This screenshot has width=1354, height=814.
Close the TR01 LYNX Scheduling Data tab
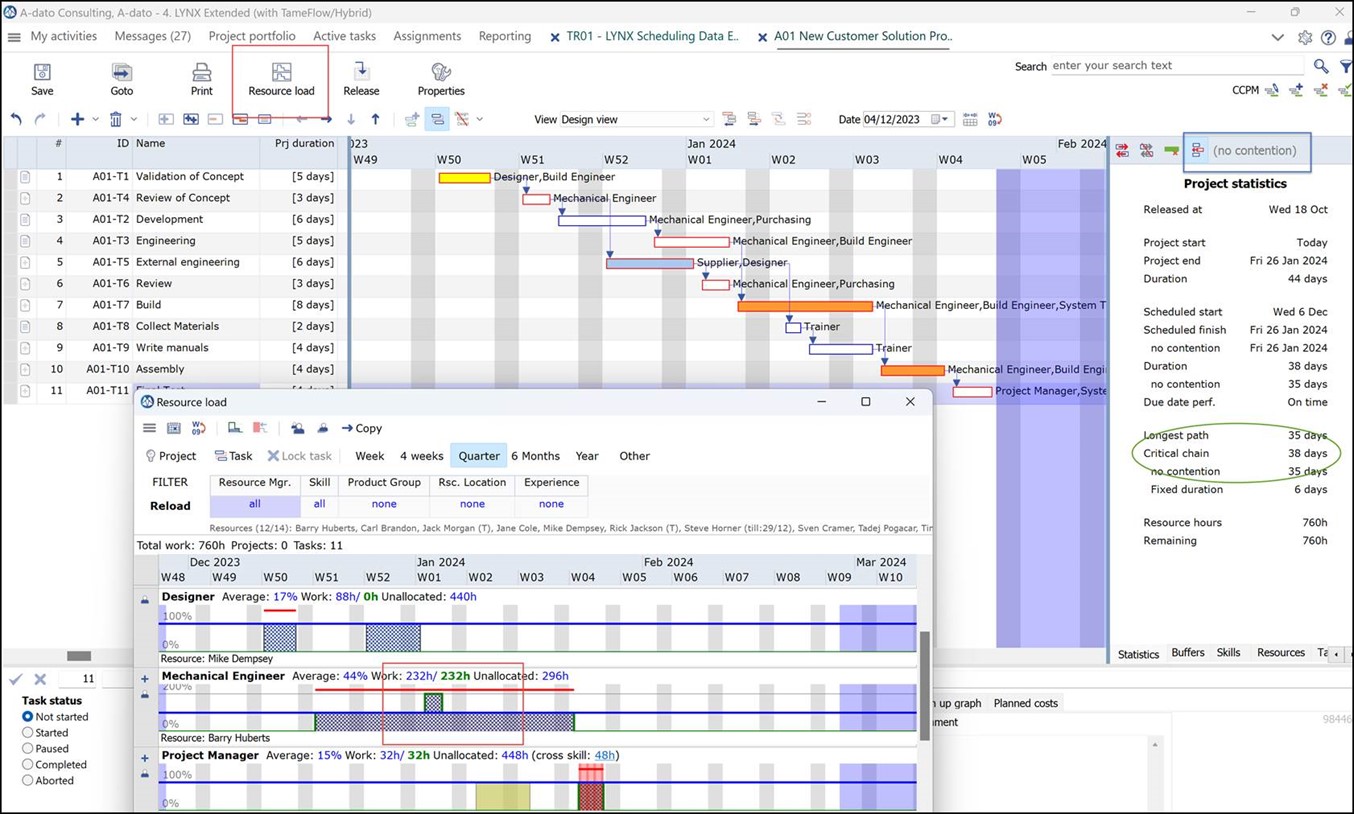click(555, 38)
